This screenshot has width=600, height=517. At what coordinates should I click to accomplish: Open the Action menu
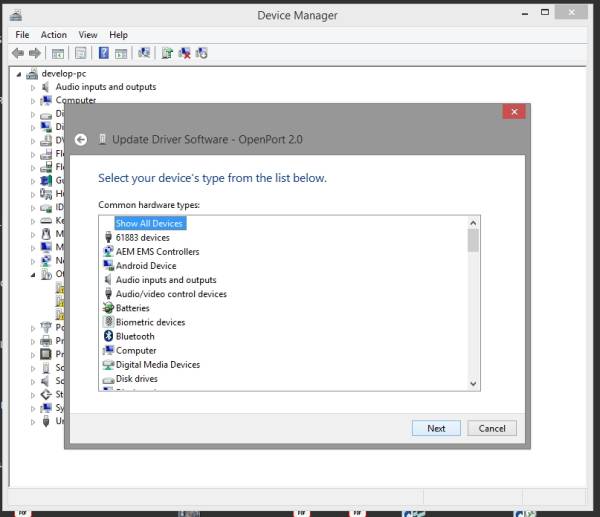(54, 35)
